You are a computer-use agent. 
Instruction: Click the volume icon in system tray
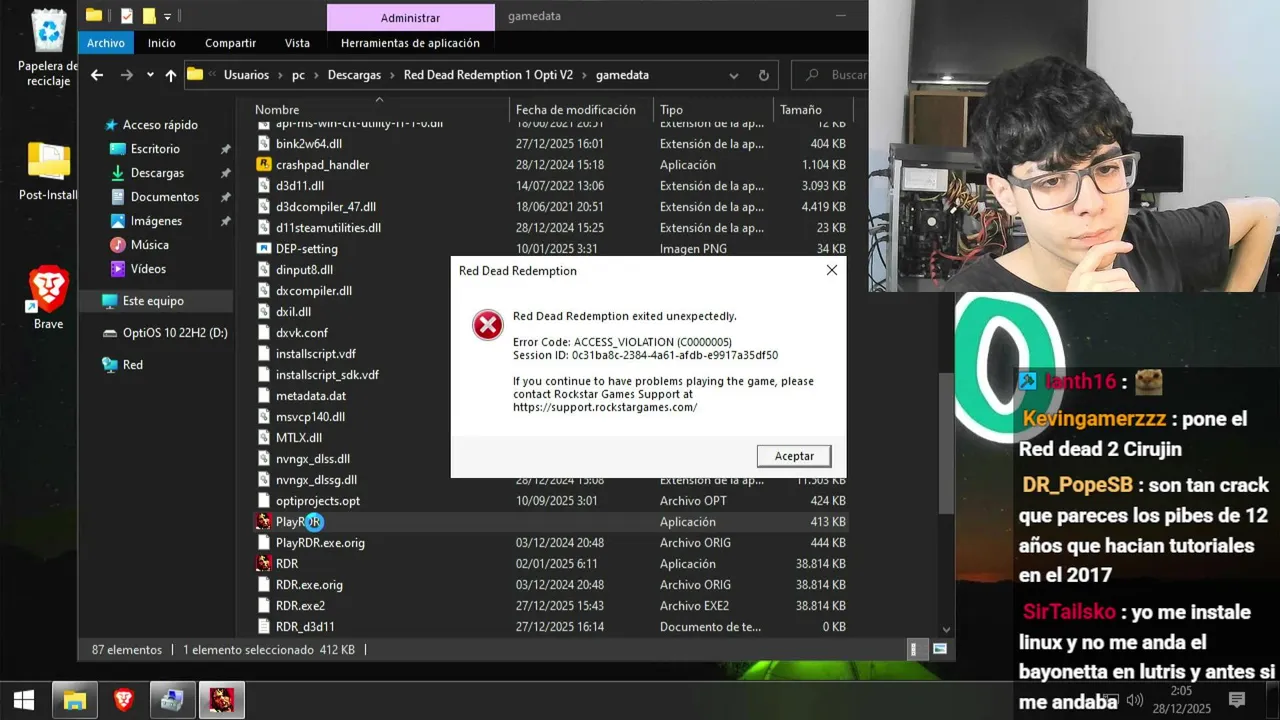tap(1135, 700)
